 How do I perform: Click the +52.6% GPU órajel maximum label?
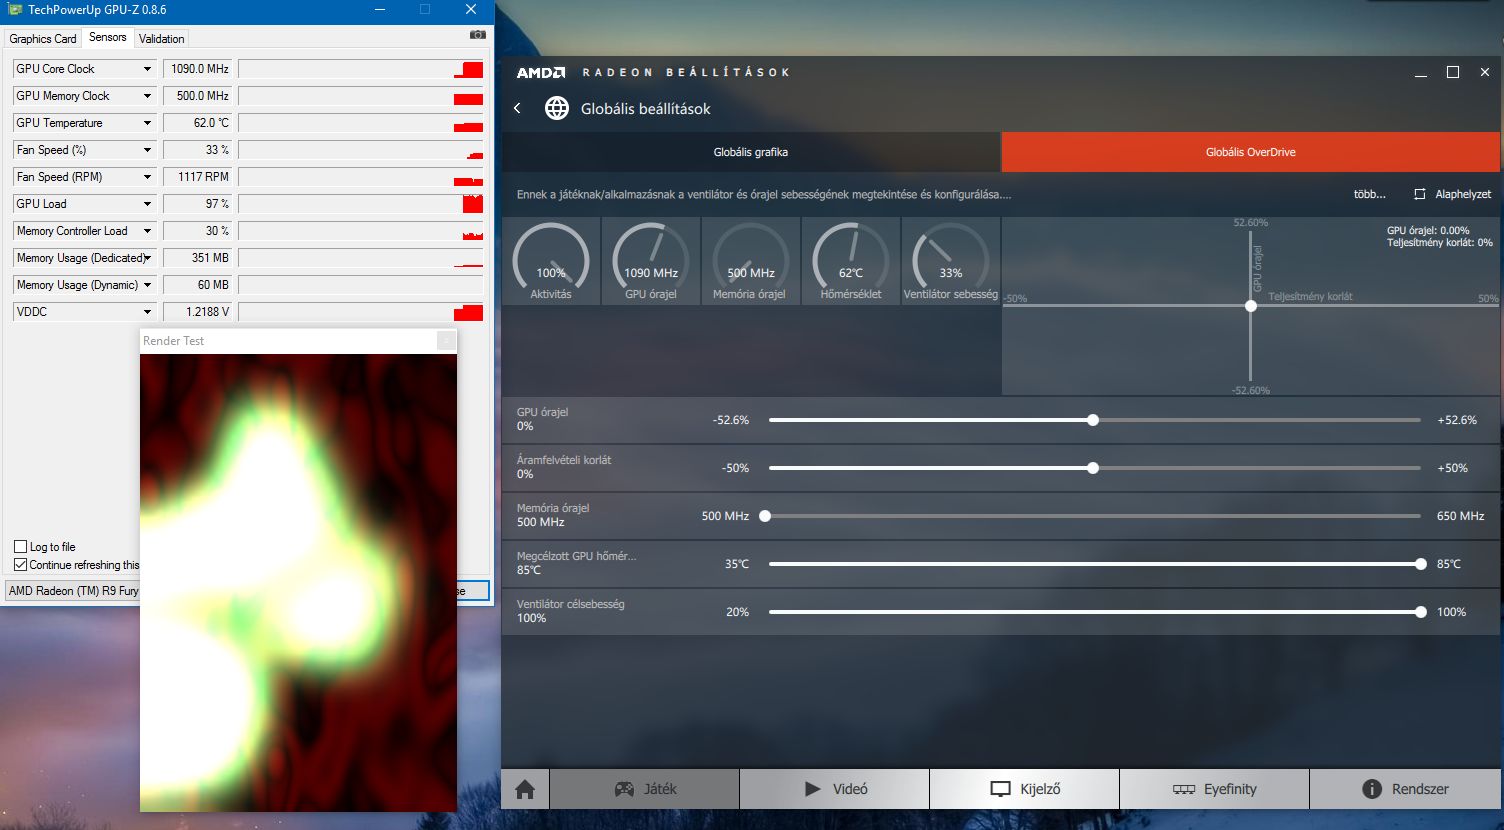[x=1457, y=420]
